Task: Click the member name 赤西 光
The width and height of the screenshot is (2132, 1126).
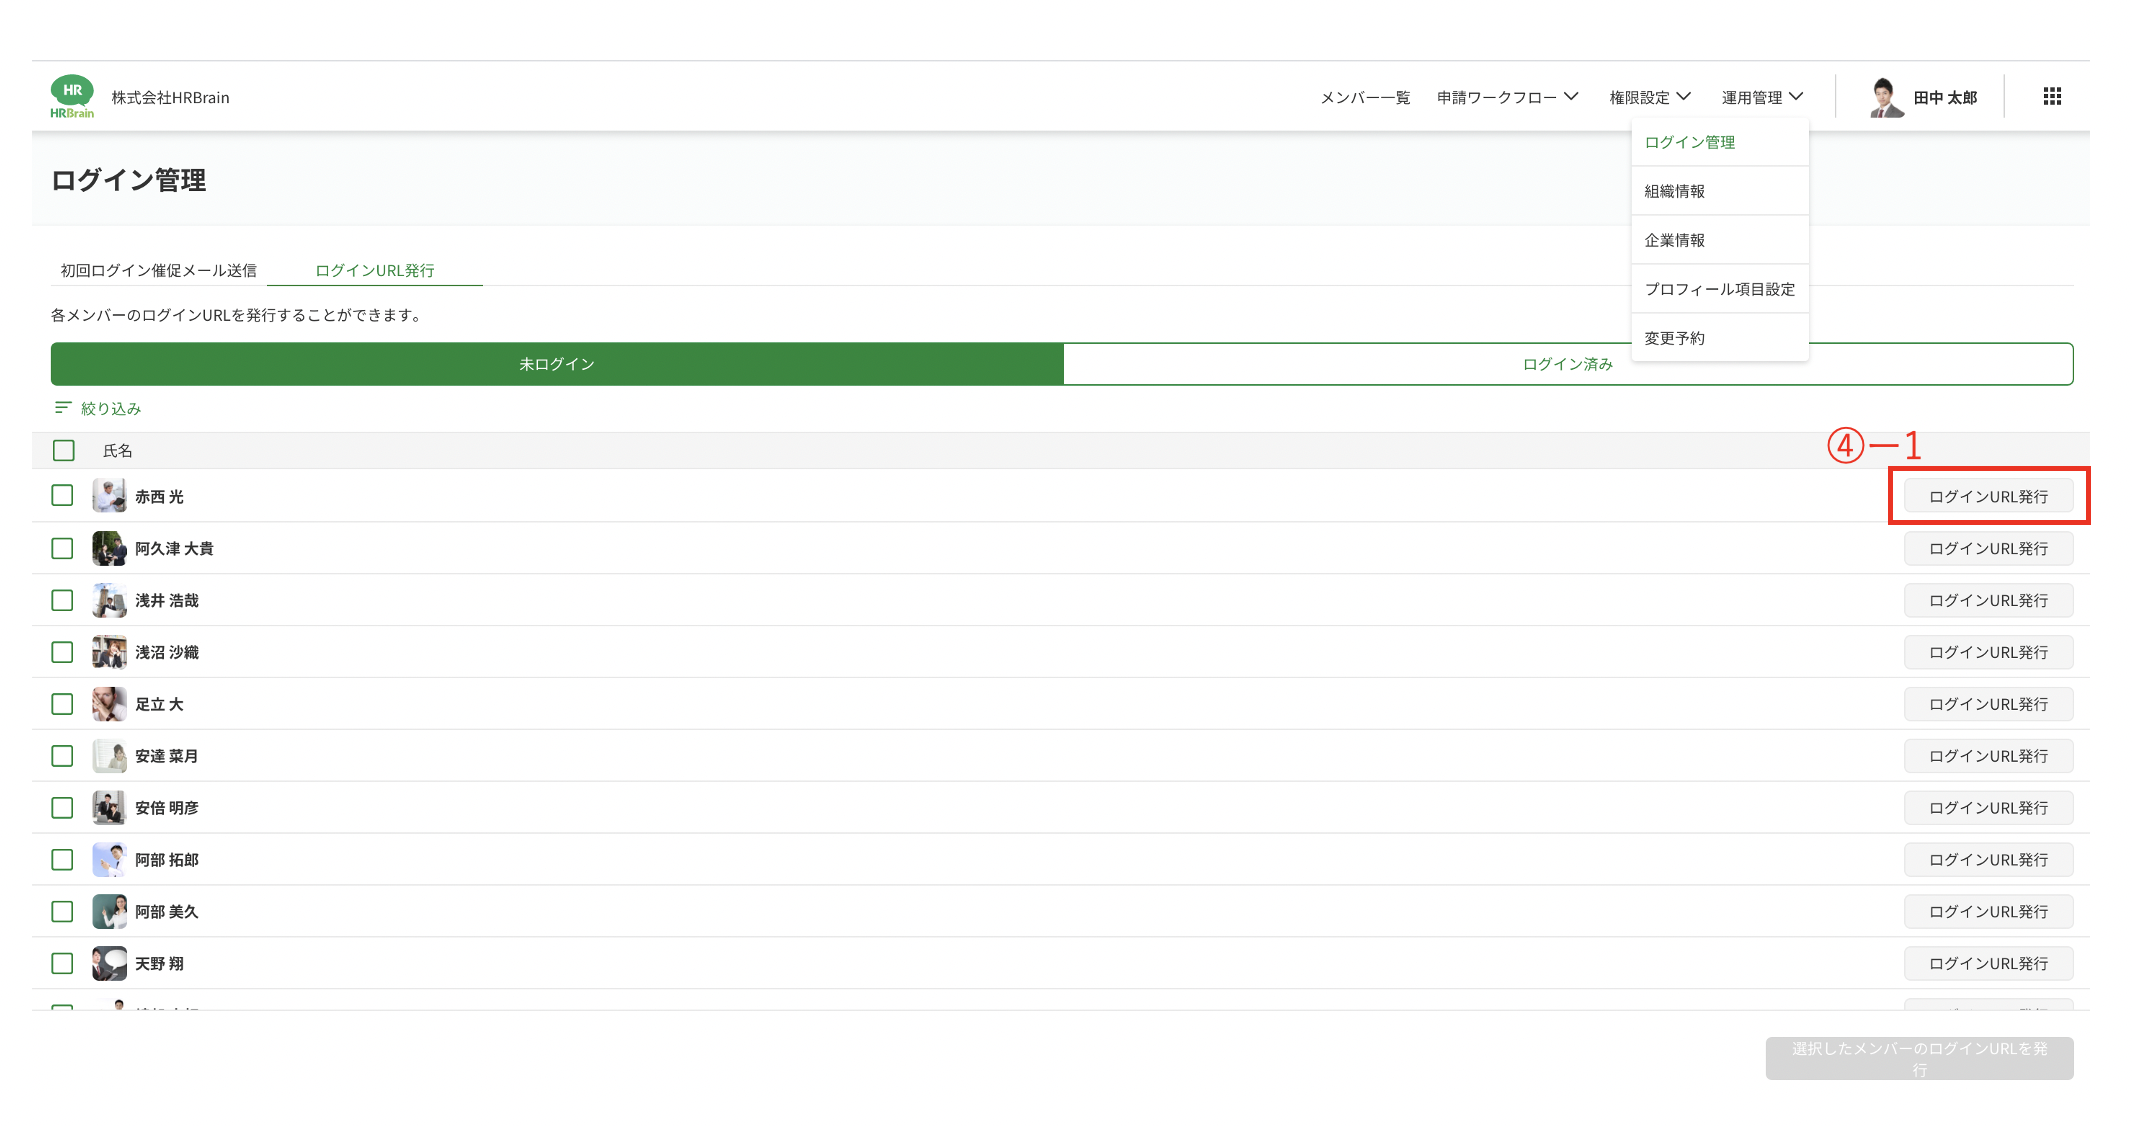Action: 160,496
